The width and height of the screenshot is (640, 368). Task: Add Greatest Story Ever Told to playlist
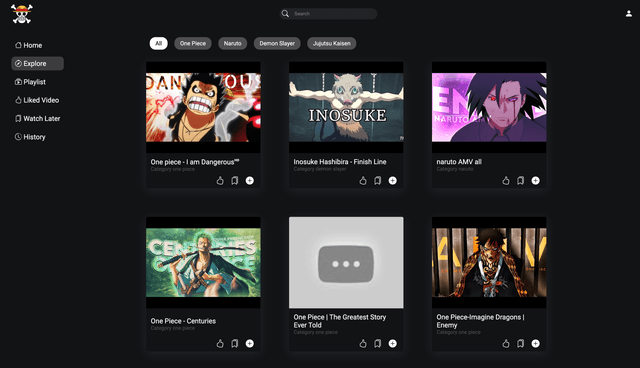click(x=393, y=344)
